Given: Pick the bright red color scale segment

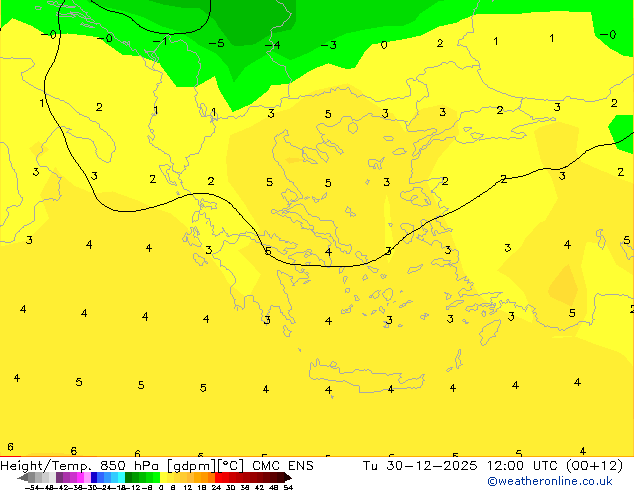Looking at the screenshot, I should tap(218, 477).
